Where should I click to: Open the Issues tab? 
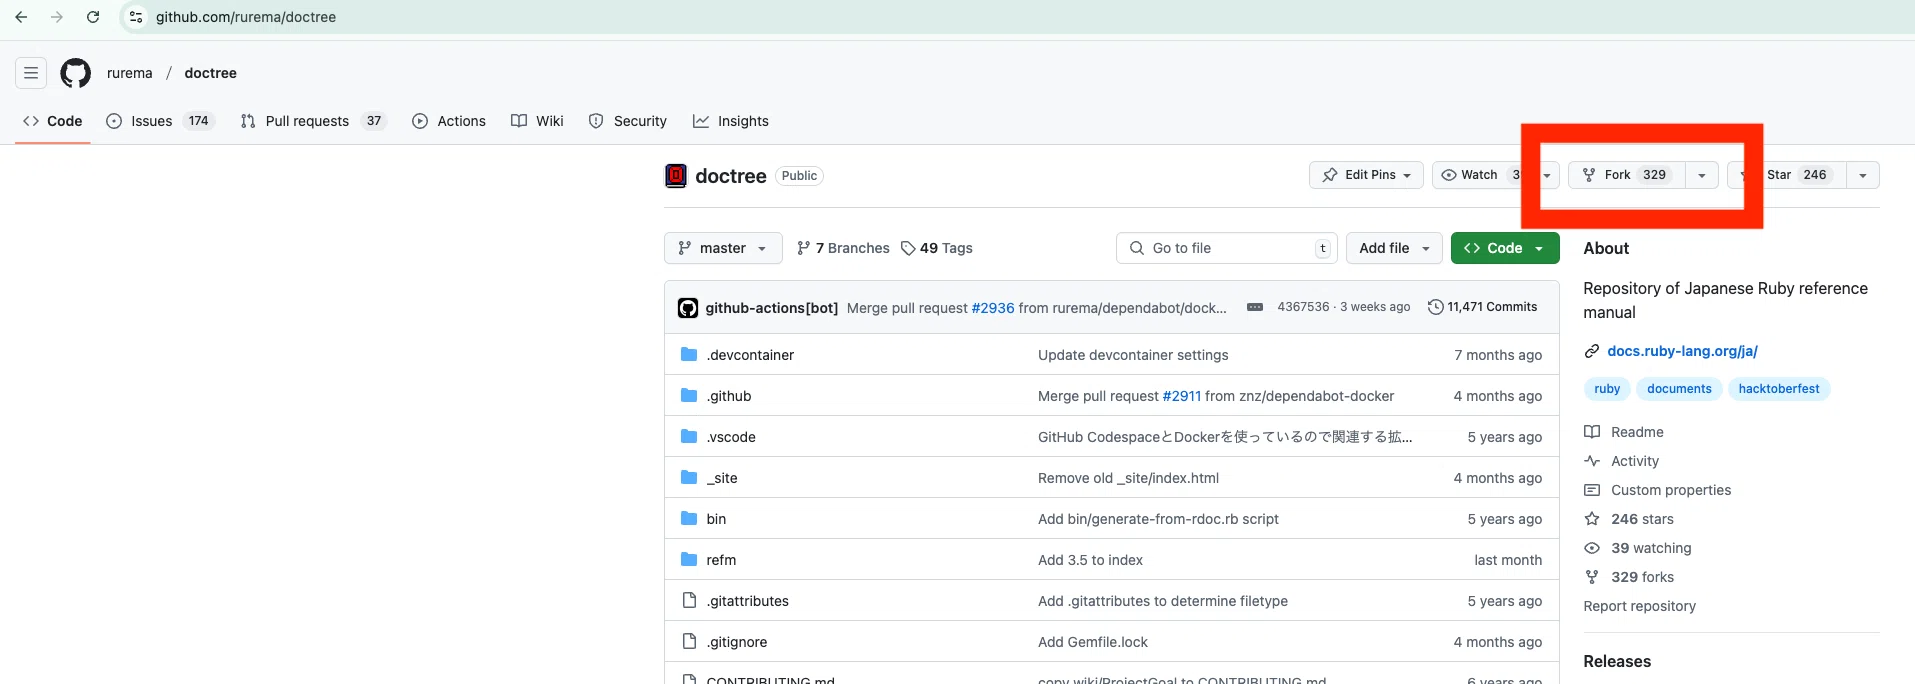pyautogui.click(x=160, y=121)
